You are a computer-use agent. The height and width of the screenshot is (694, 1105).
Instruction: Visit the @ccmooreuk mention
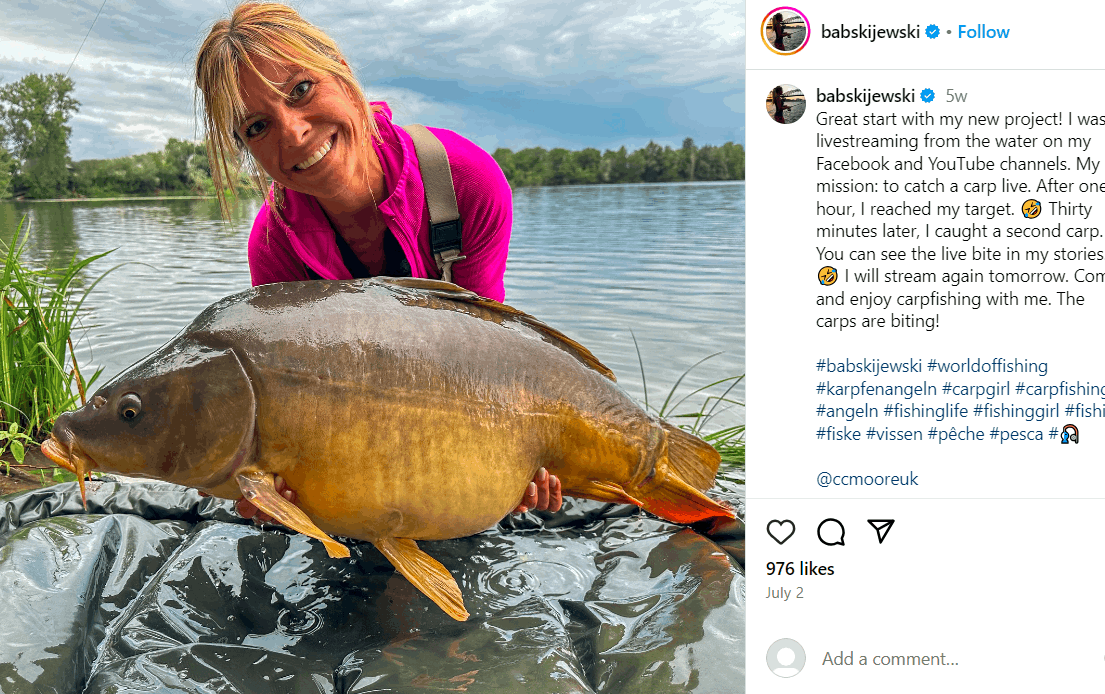pyautogui.click(x=867, y=479)
